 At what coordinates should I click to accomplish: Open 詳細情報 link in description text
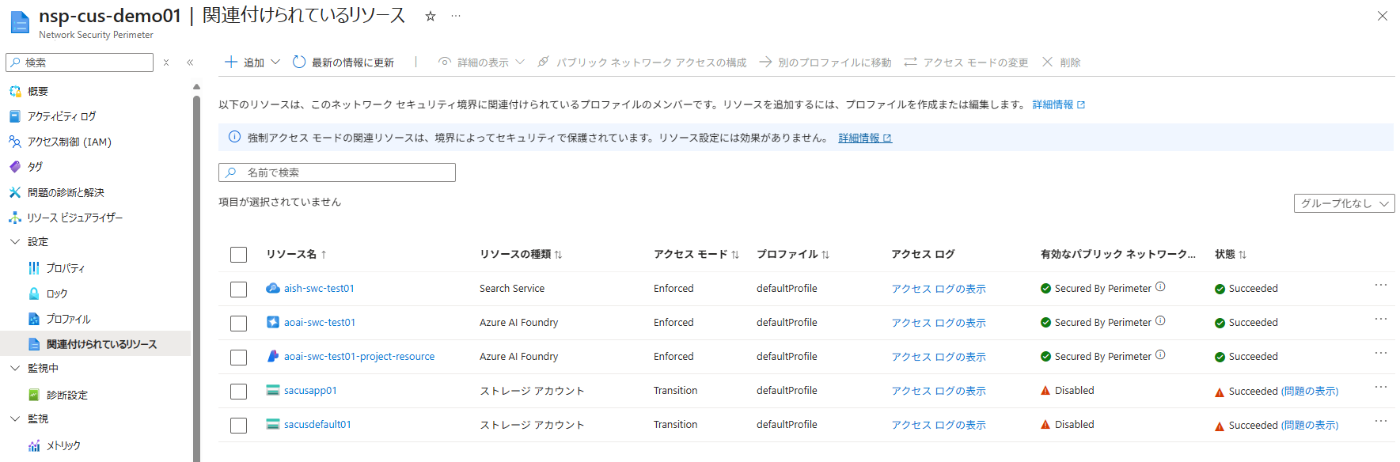pos(1058,104)
